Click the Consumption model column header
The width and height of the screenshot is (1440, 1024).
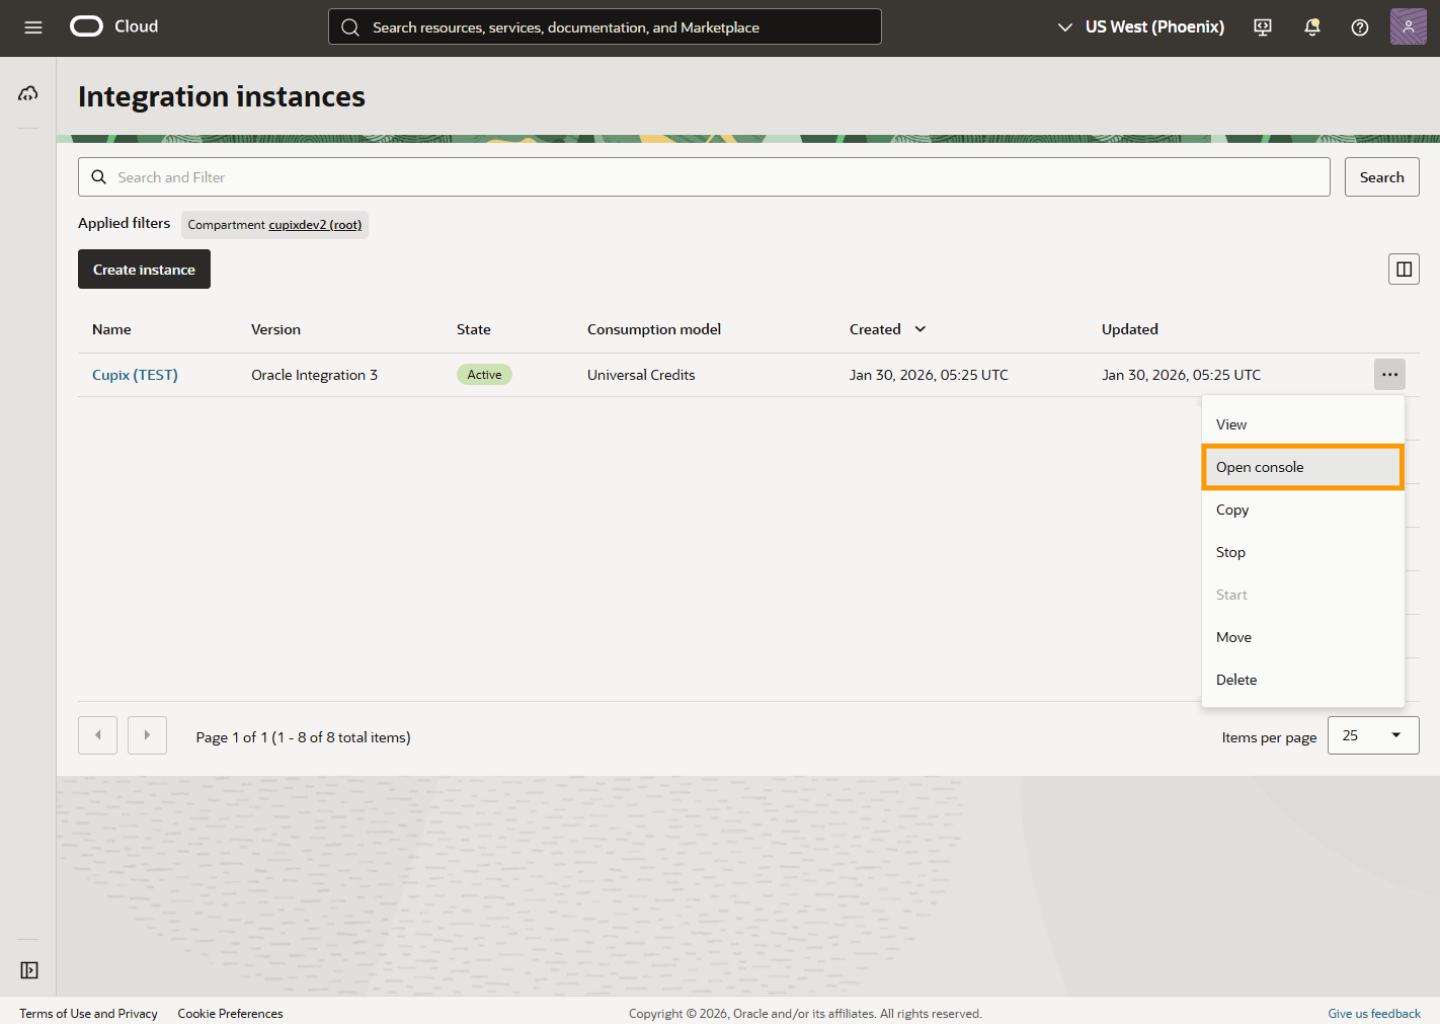[x=654, y=329]
